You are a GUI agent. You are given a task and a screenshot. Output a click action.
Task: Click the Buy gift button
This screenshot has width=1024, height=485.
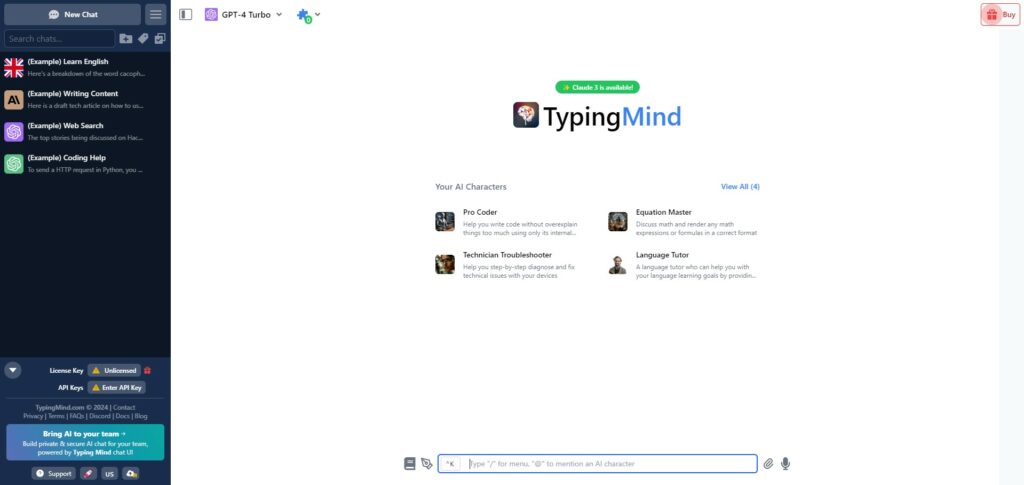tap(1000, 15)
